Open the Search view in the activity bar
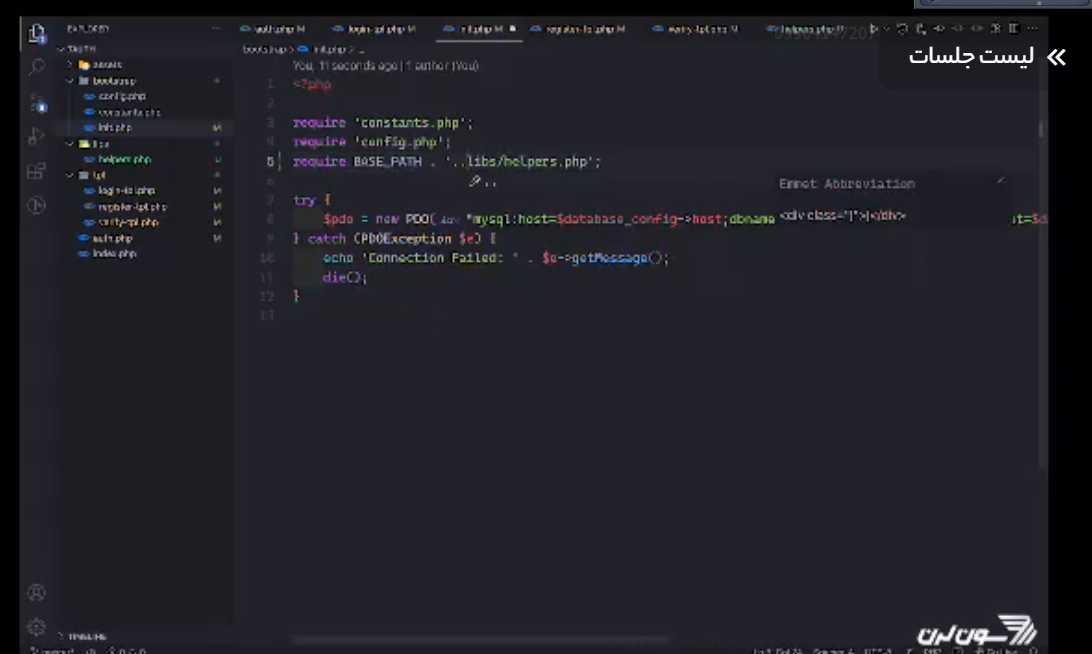This screenshot has height=654, width=1092. (x=37, y=68)
